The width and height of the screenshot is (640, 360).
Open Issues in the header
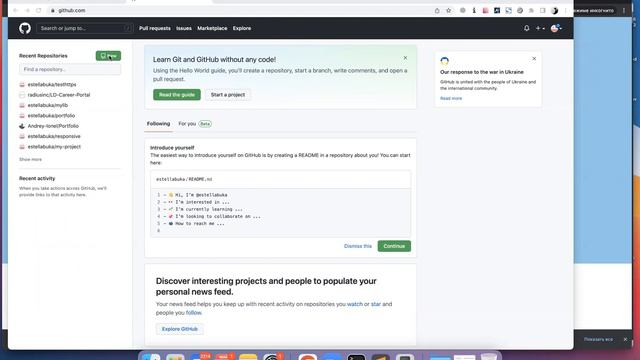pos(184,28)
